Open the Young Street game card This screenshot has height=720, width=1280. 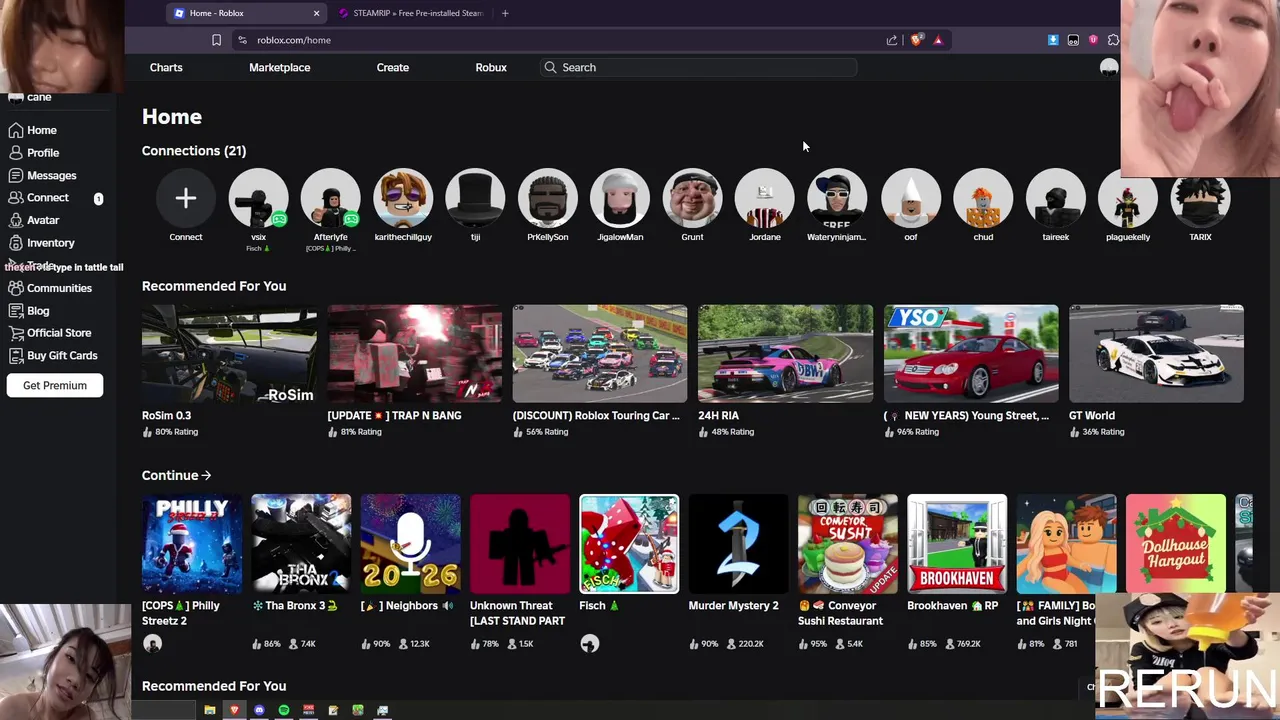(x=971, y=354)
